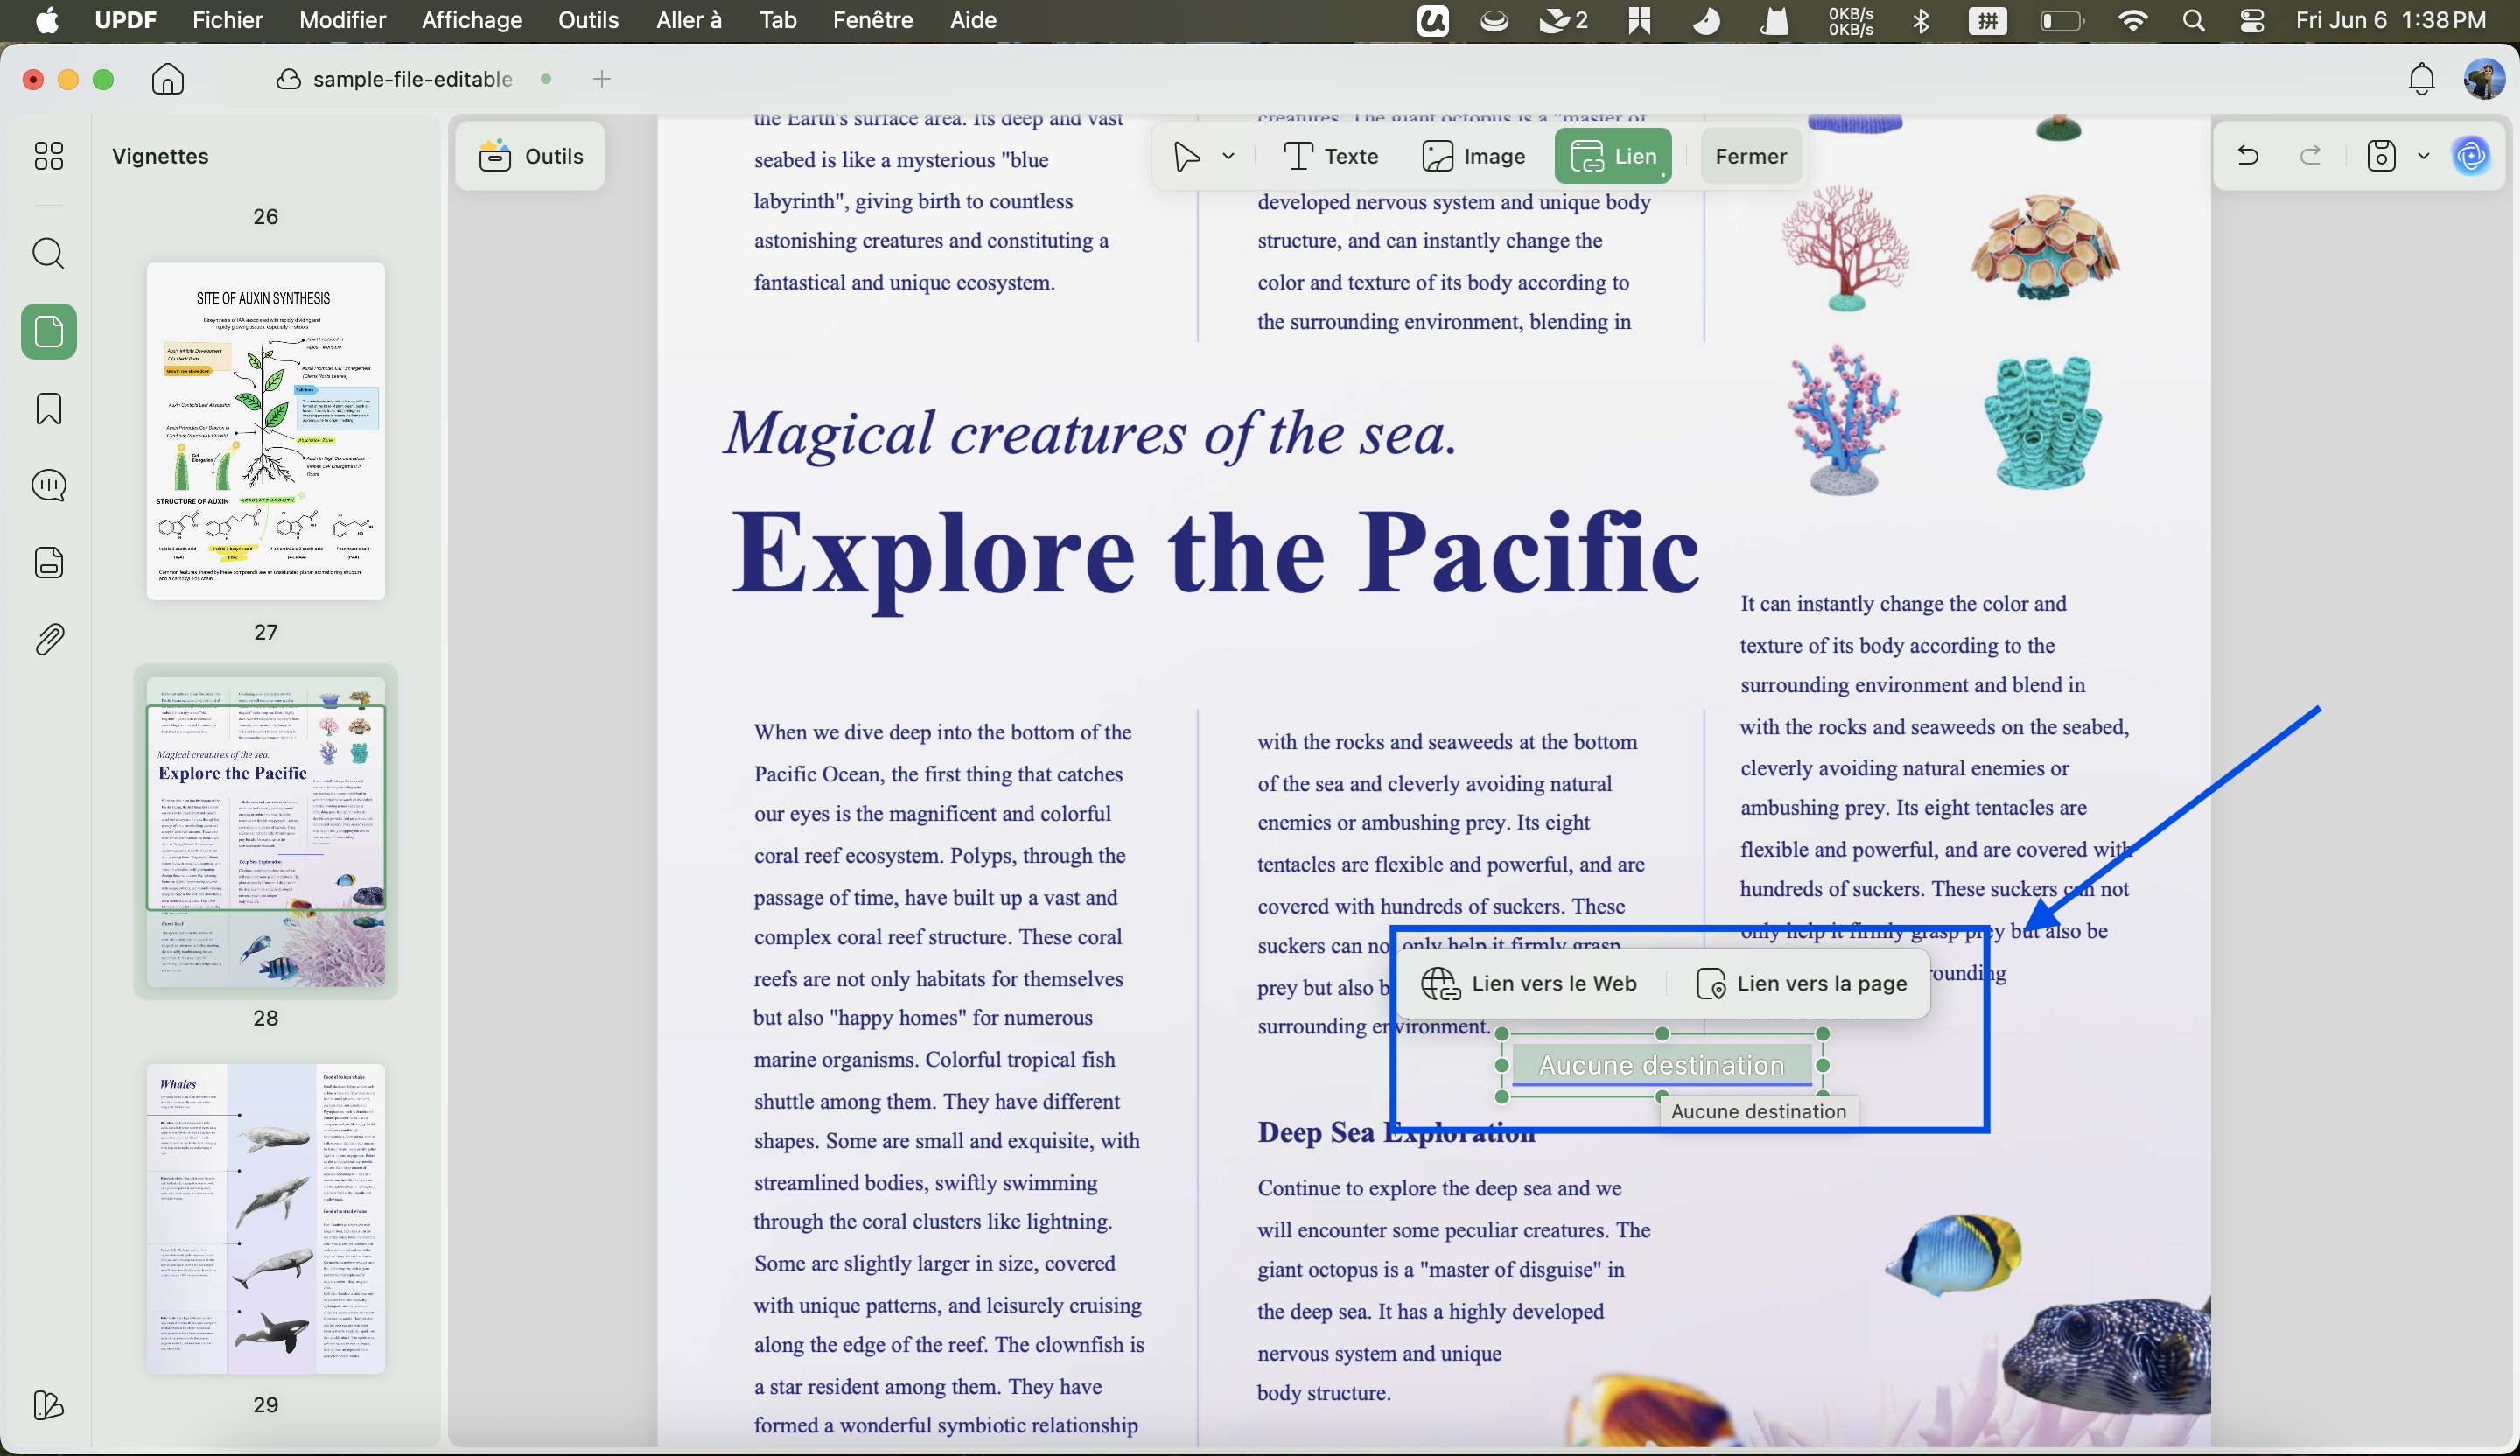This screenshot has width=2520, height=1456.
Task: Select the page organizer sidebar icon
Action: pos(48,331)
